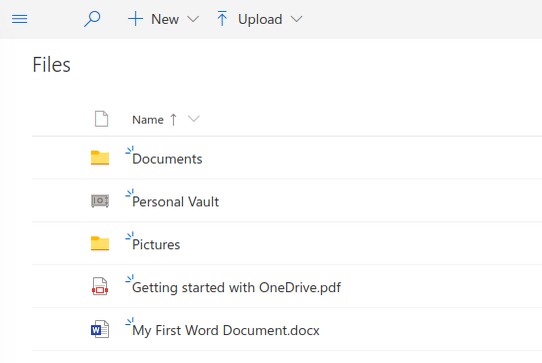Expand the Upload dropdown chevron
Image resolution: width=542 pixels, height=363 pixels.
click(297, 19)
